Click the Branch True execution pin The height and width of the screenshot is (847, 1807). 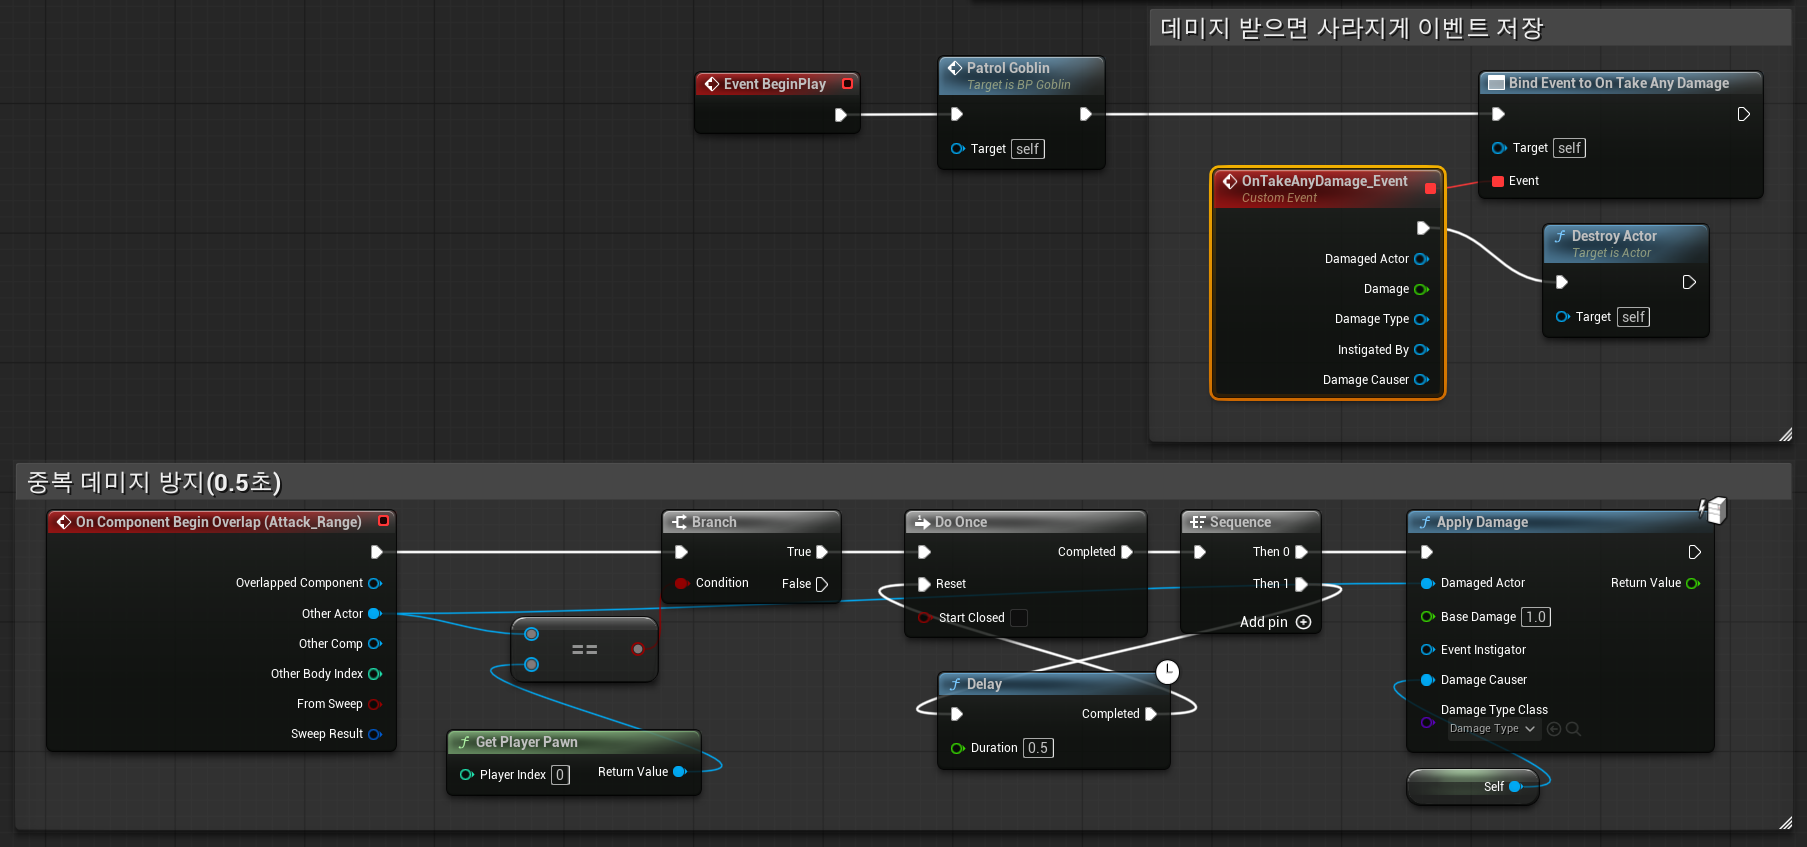(822, 552)
